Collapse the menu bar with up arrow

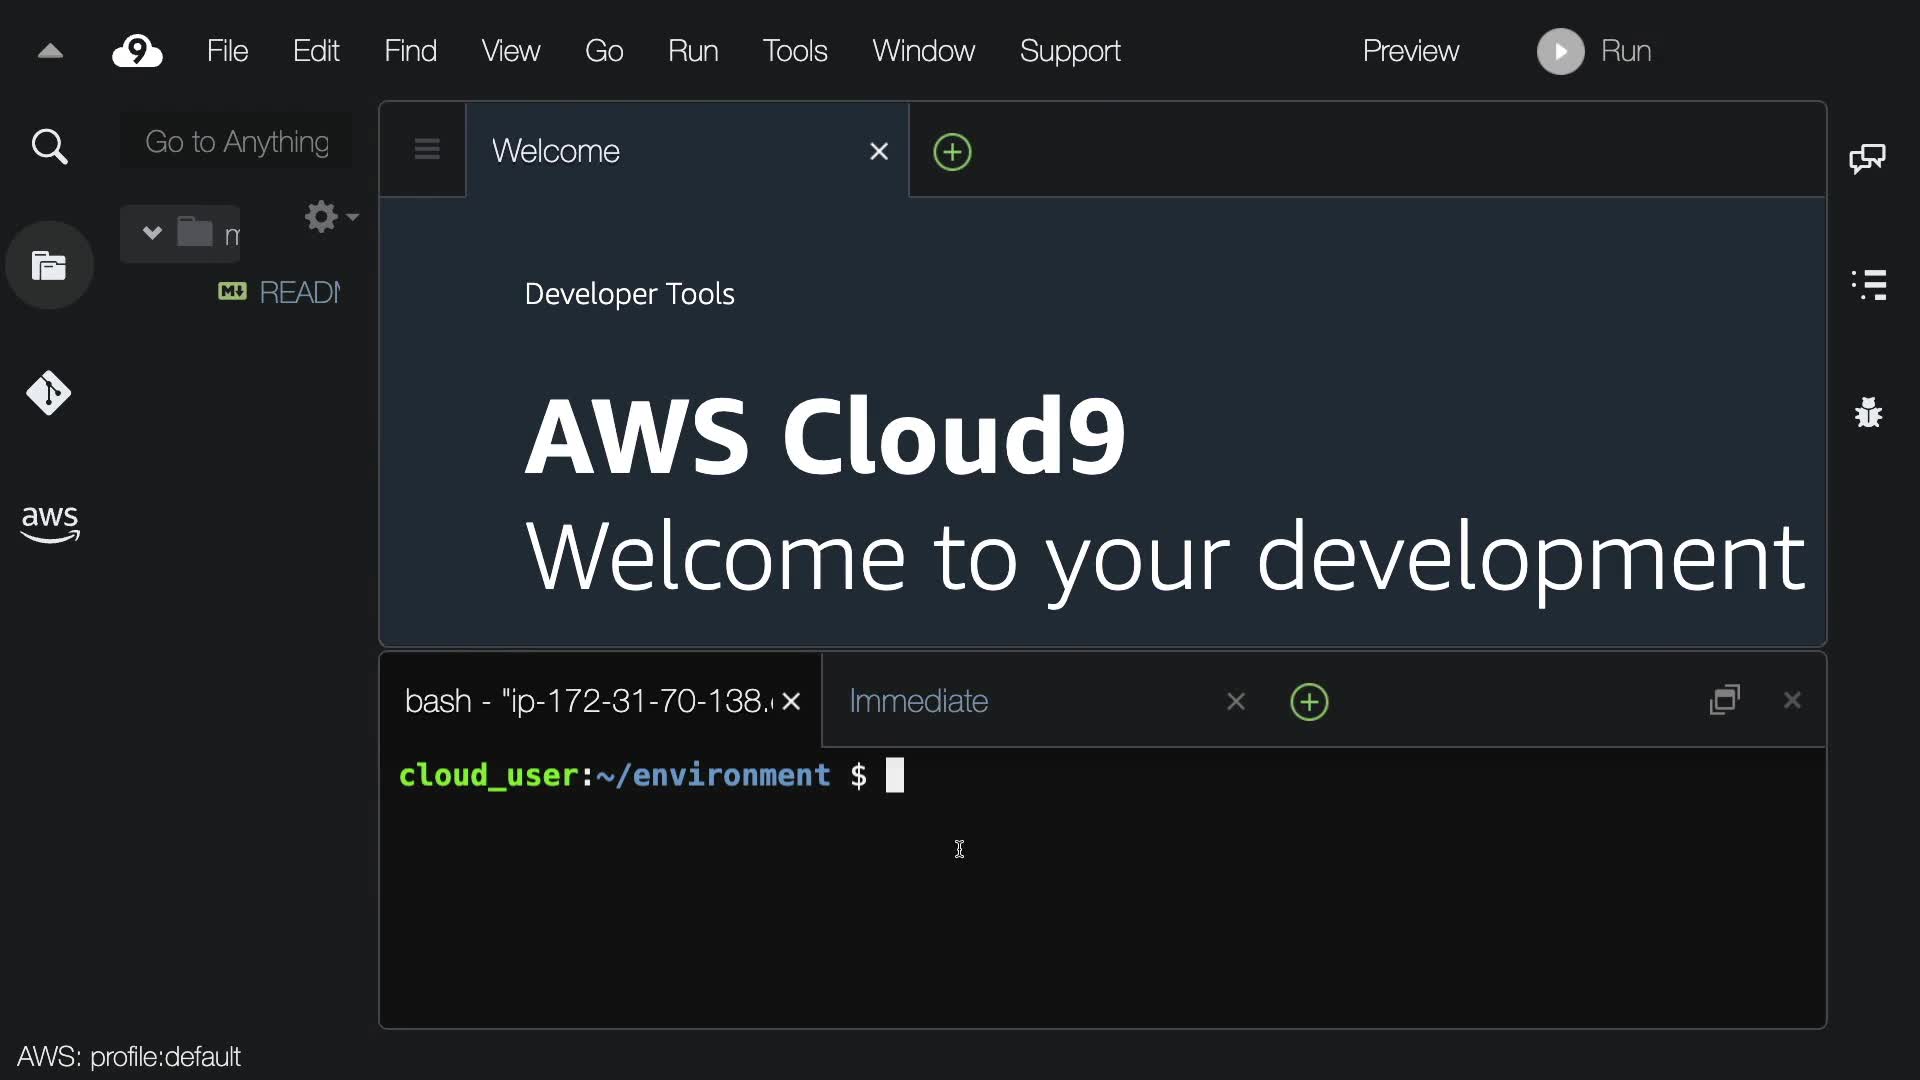[x=50, y=51]
